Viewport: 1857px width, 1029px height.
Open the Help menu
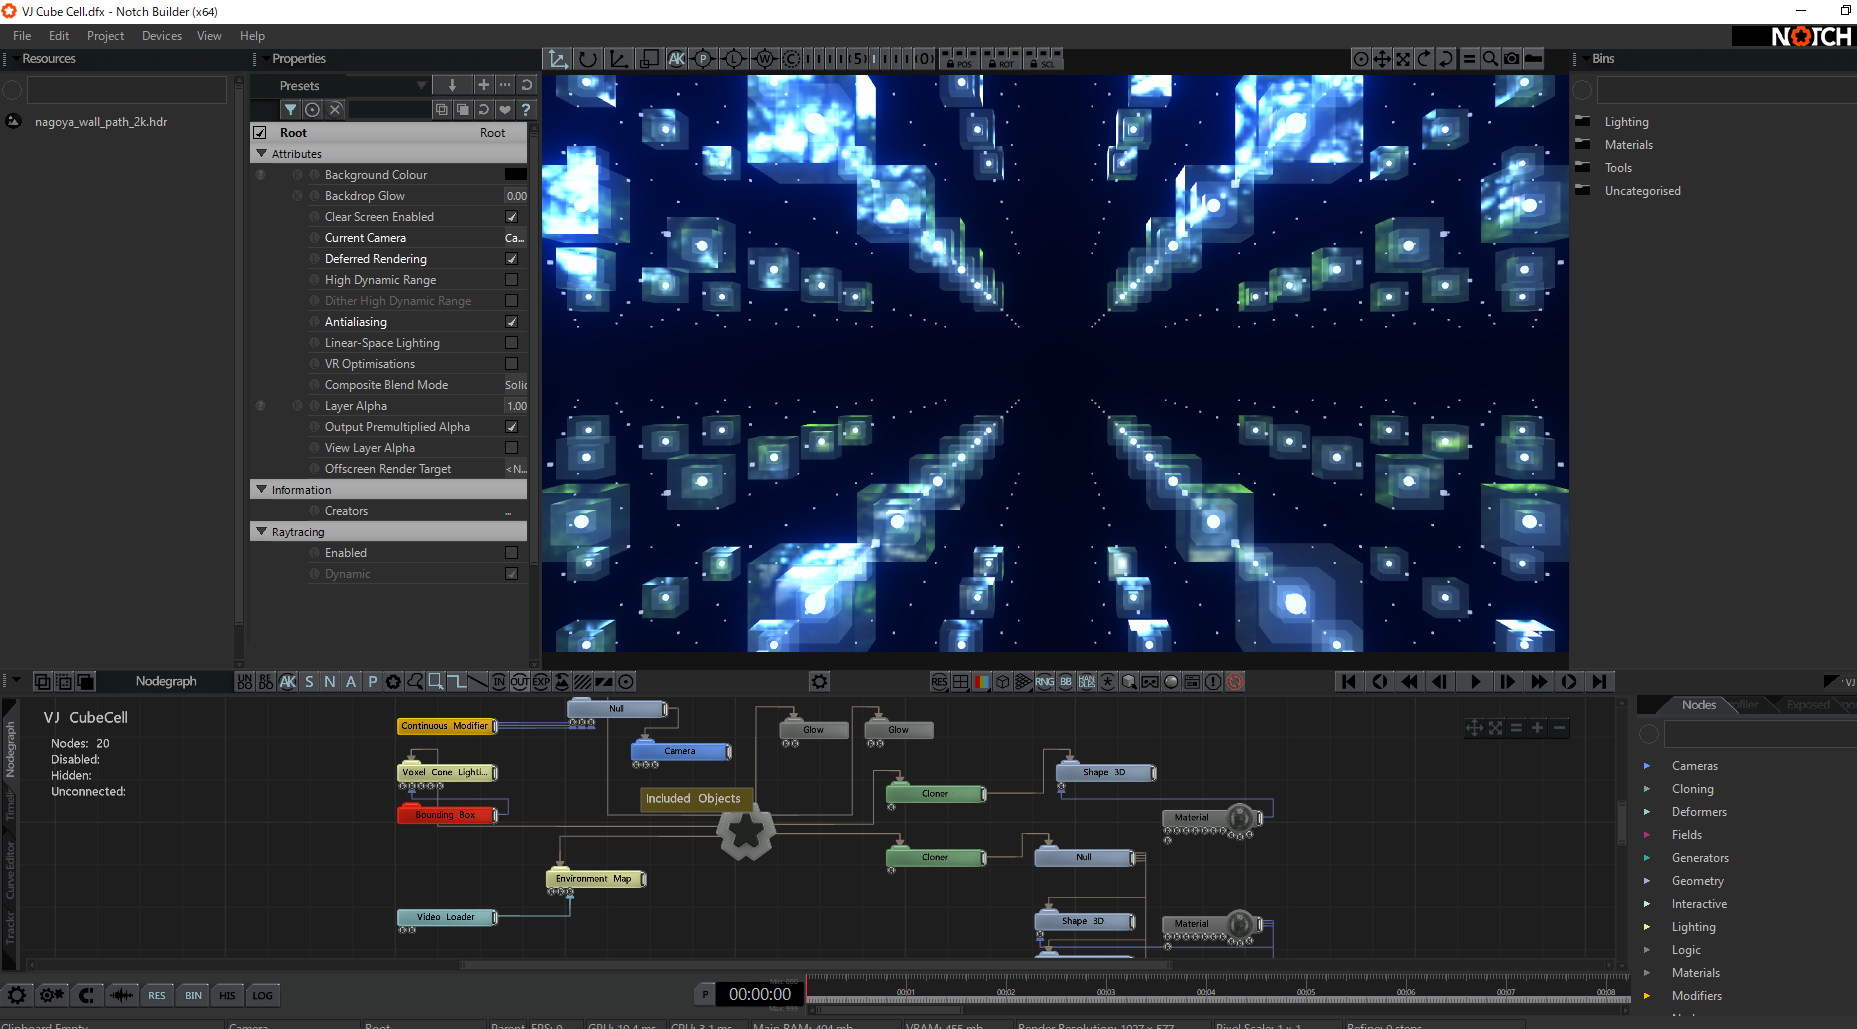click(x=252, y=36)
